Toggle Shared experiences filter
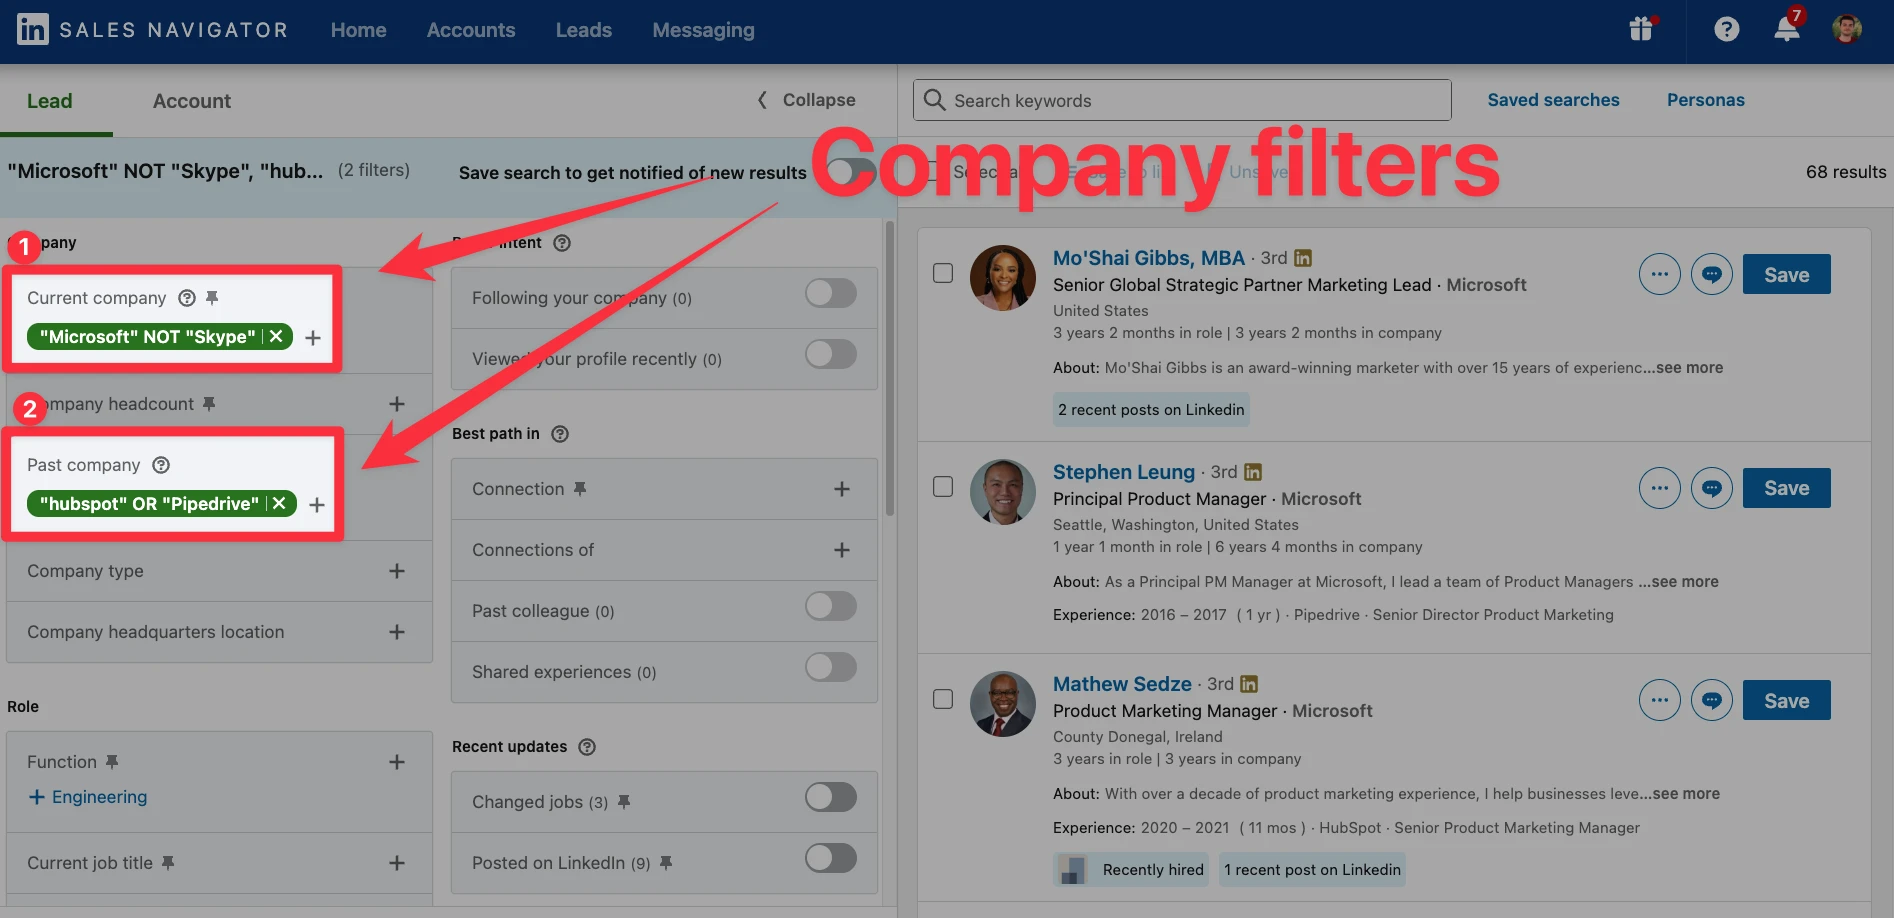Image resolution: width=1894 pixels, height=918 pixels. [831, 667]
